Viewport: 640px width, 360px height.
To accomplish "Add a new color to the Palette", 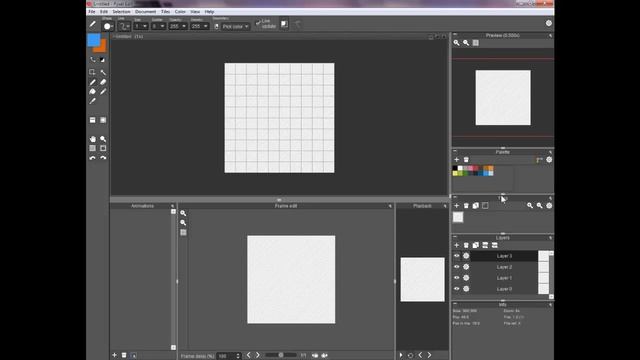I will [x=457, y=160].
